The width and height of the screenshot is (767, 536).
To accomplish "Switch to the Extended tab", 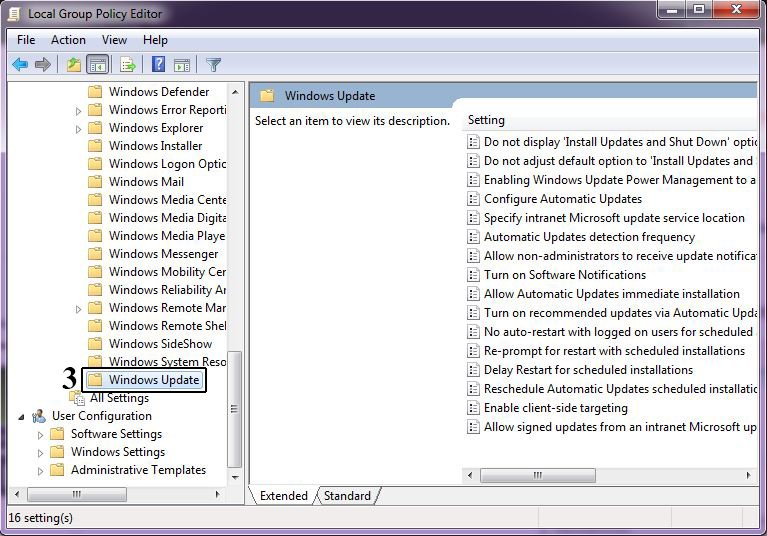I will point(284,496).
